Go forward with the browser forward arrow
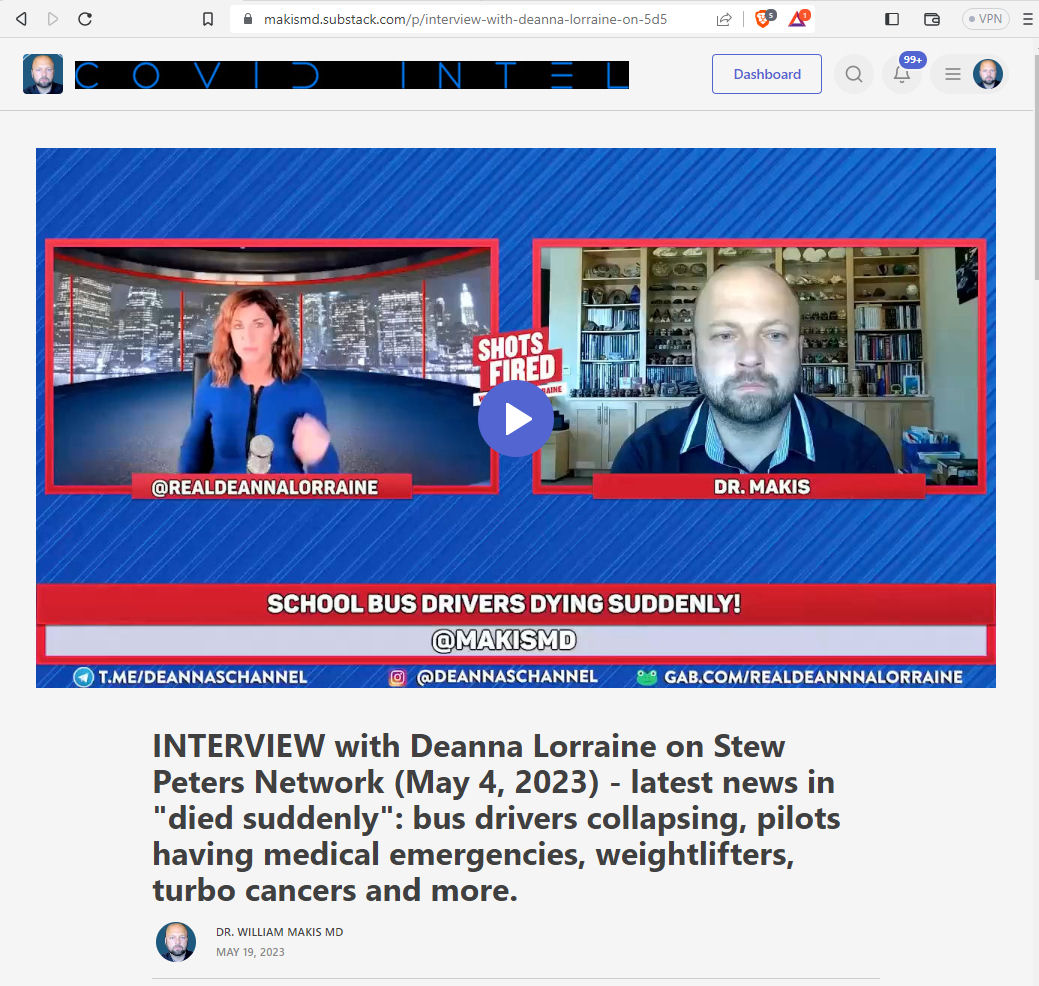Viewport: 1039px width, 986px height. (x=53, y=19)
